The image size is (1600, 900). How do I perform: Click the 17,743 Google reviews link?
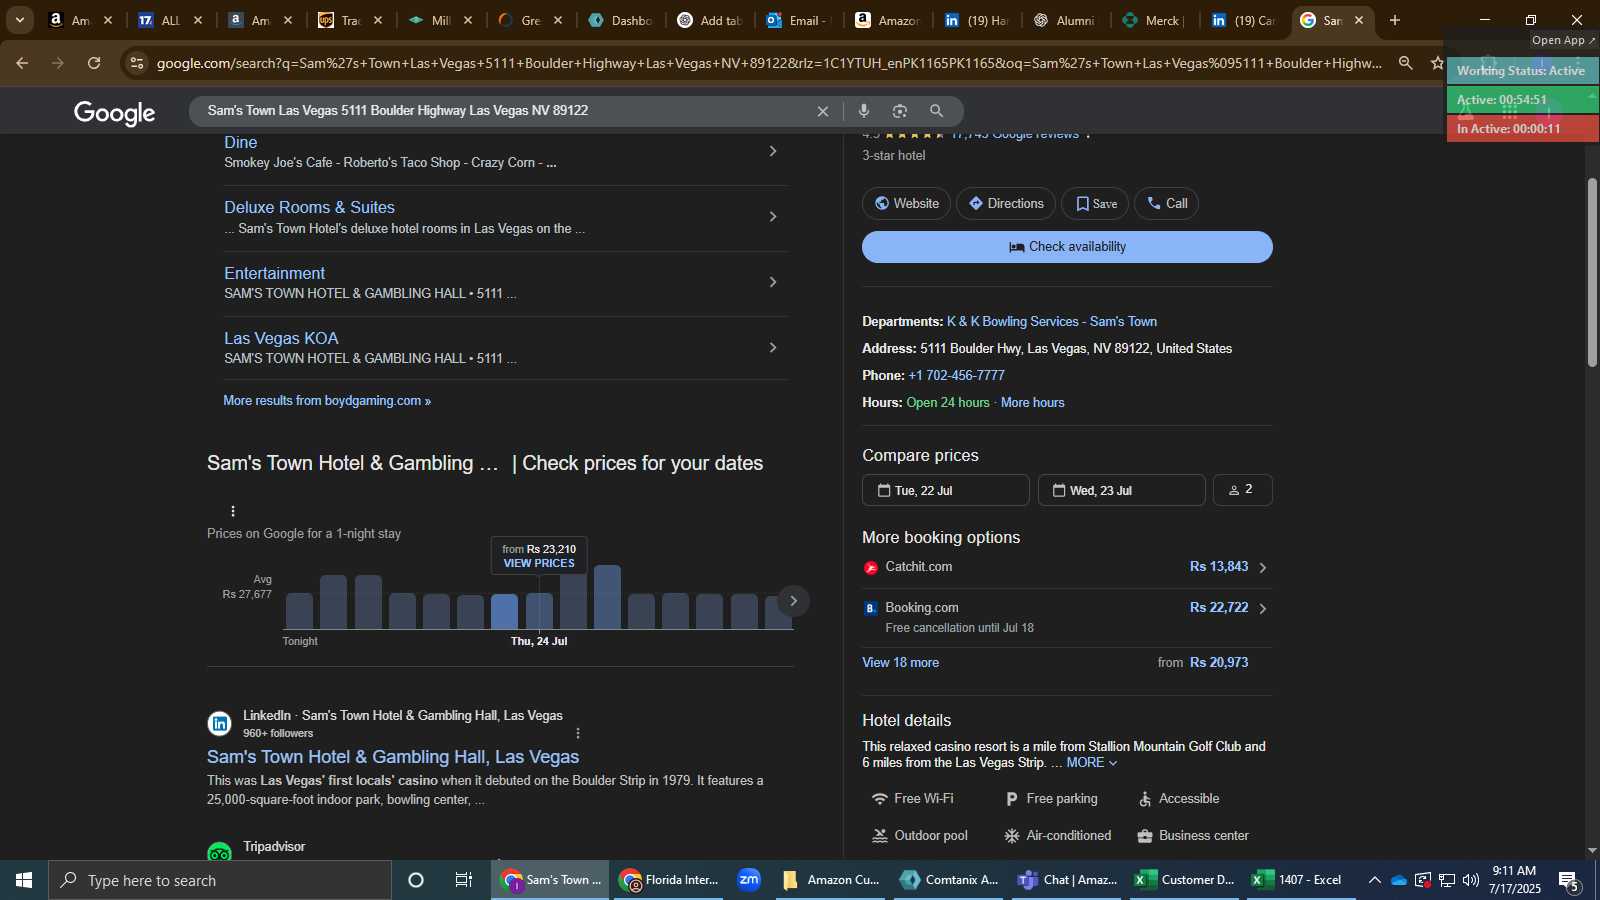1015,134
